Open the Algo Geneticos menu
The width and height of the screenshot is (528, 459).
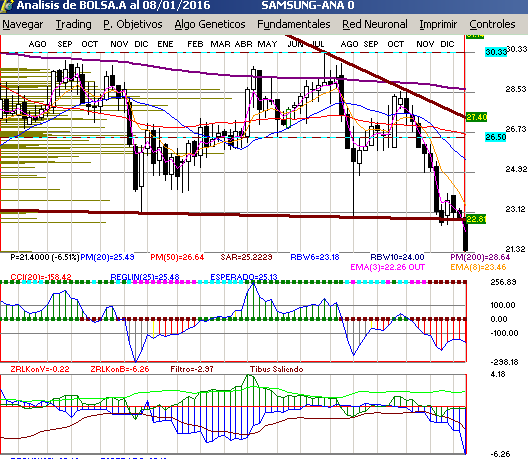pyautogui.click(x=210, y=25)
